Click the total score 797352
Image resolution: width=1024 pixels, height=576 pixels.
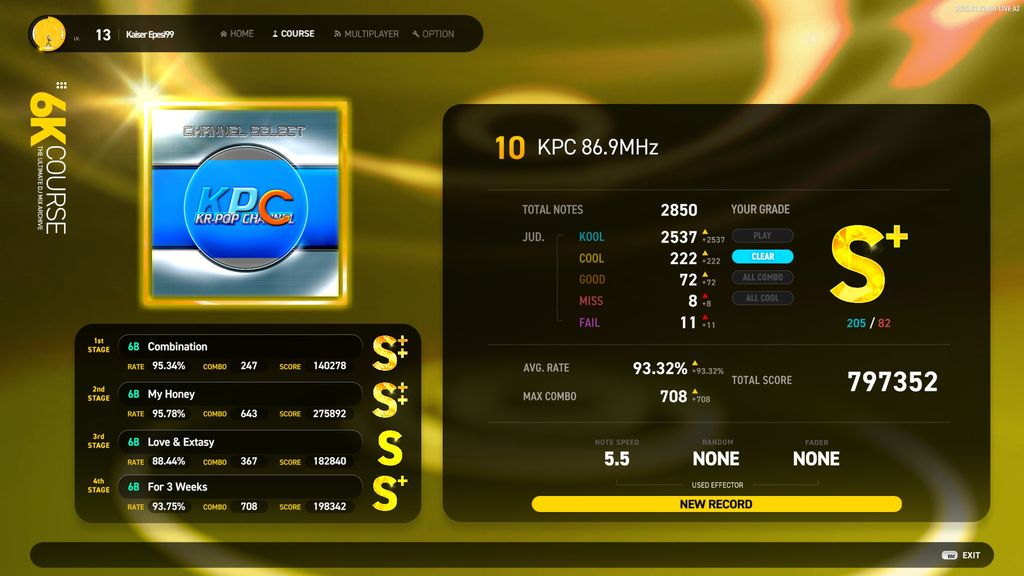tap(892, 381)
